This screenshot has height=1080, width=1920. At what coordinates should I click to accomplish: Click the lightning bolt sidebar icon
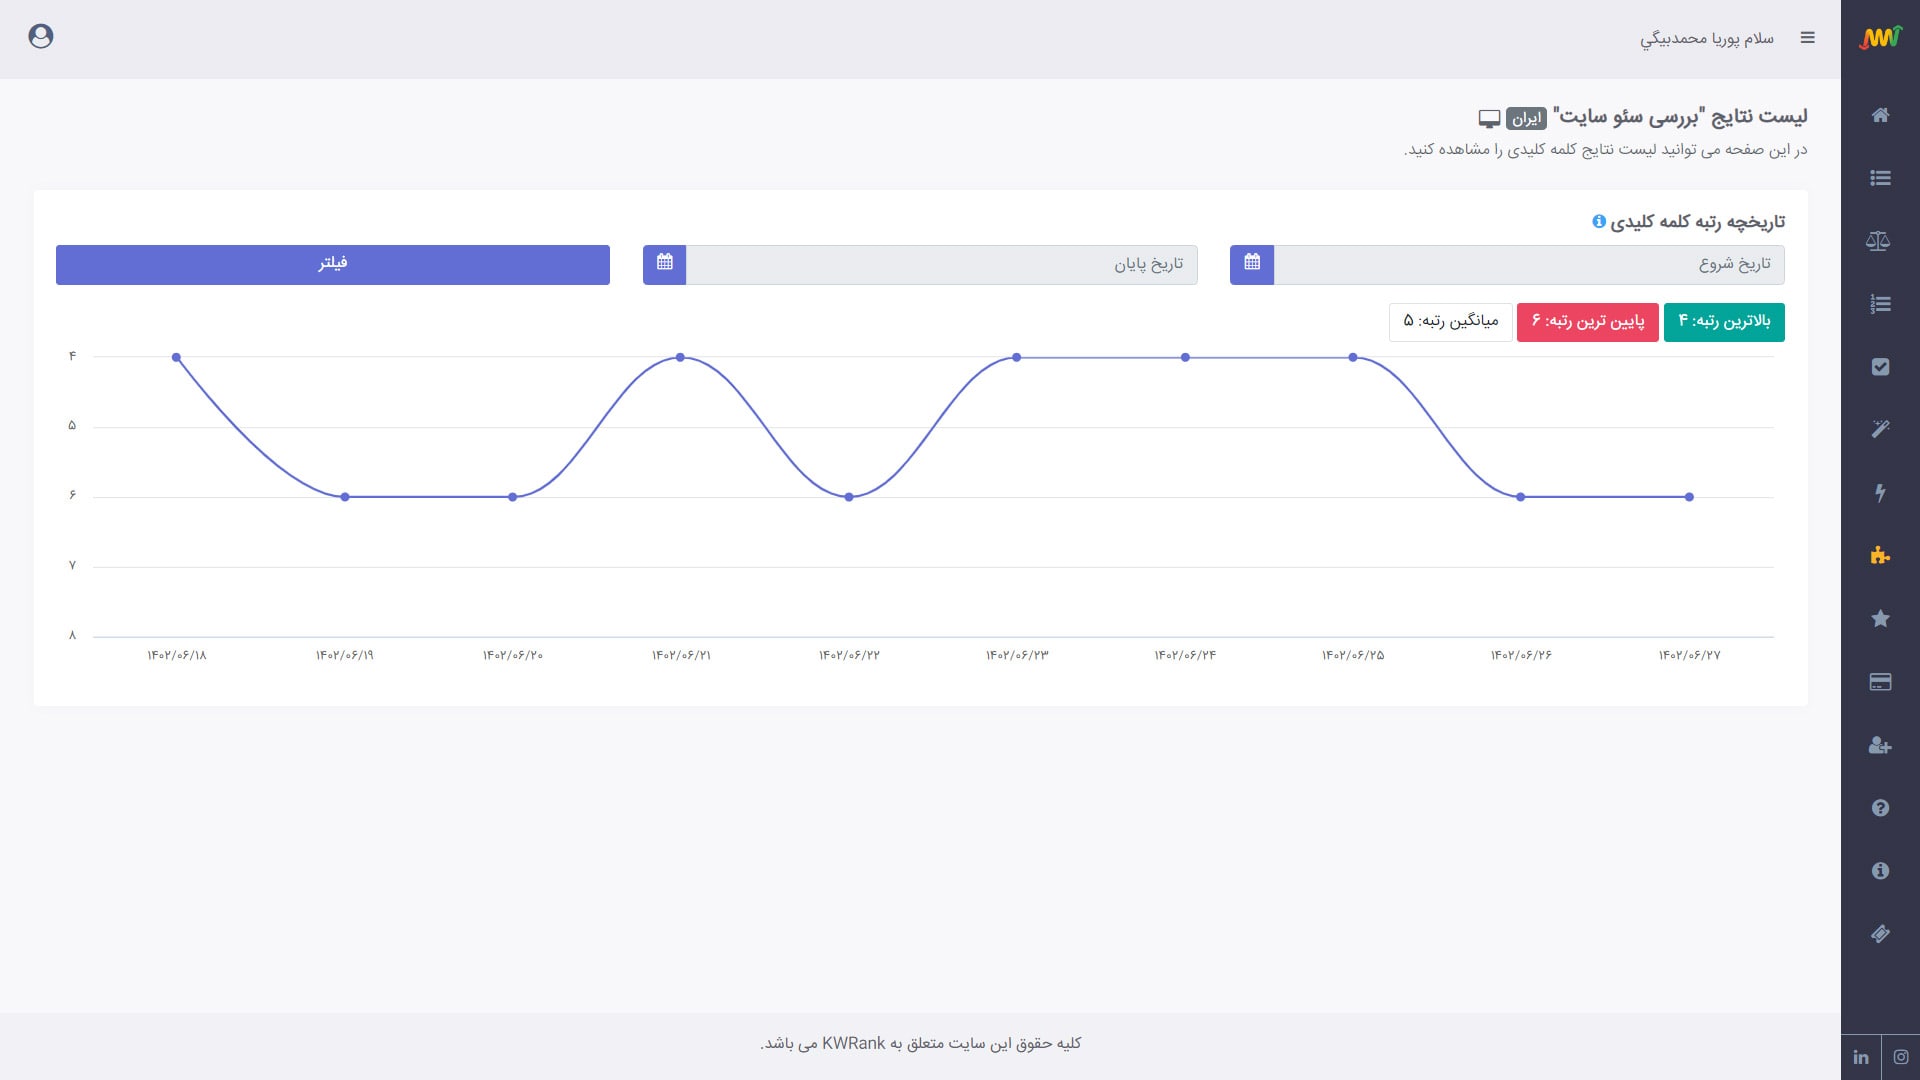(x=1880, y=492)
